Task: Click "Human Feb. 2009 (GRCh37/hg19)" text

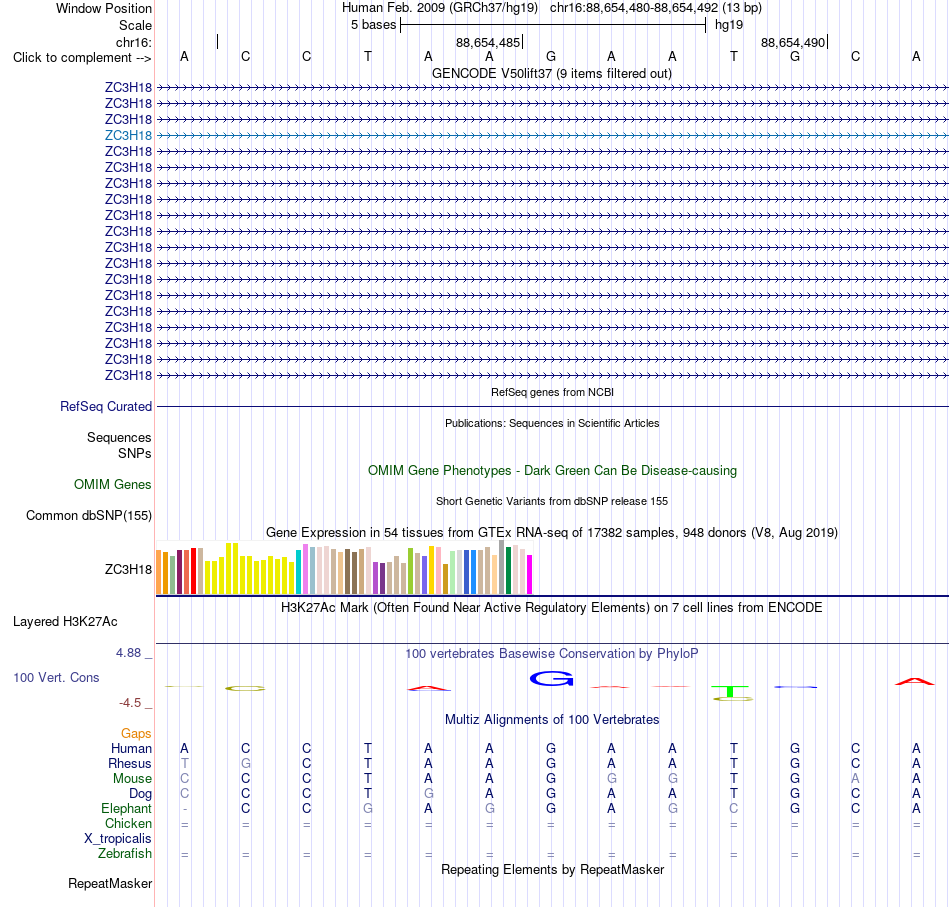Action: click(440, 8)
